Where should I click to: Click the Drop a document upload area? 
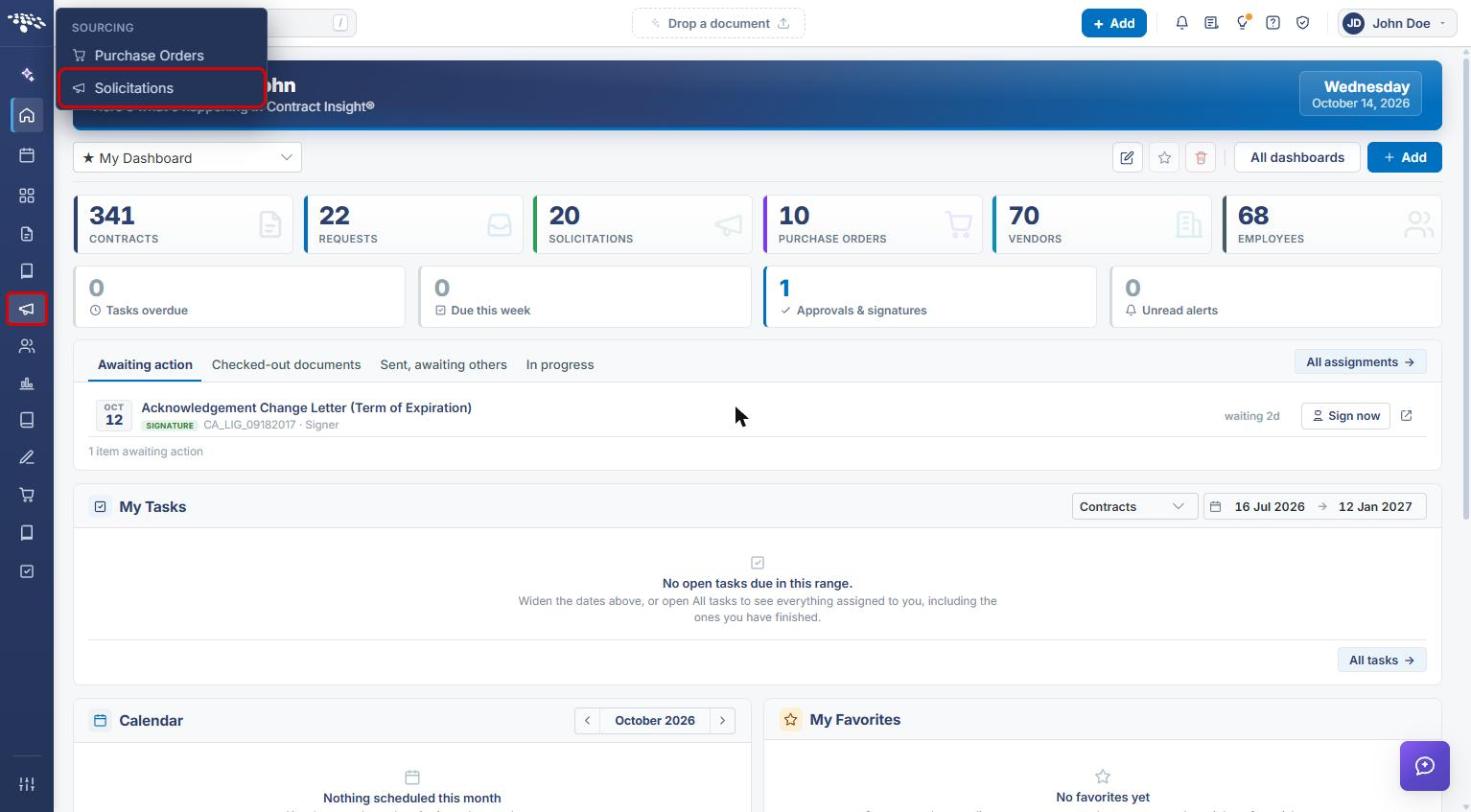[x=718, y=23]
